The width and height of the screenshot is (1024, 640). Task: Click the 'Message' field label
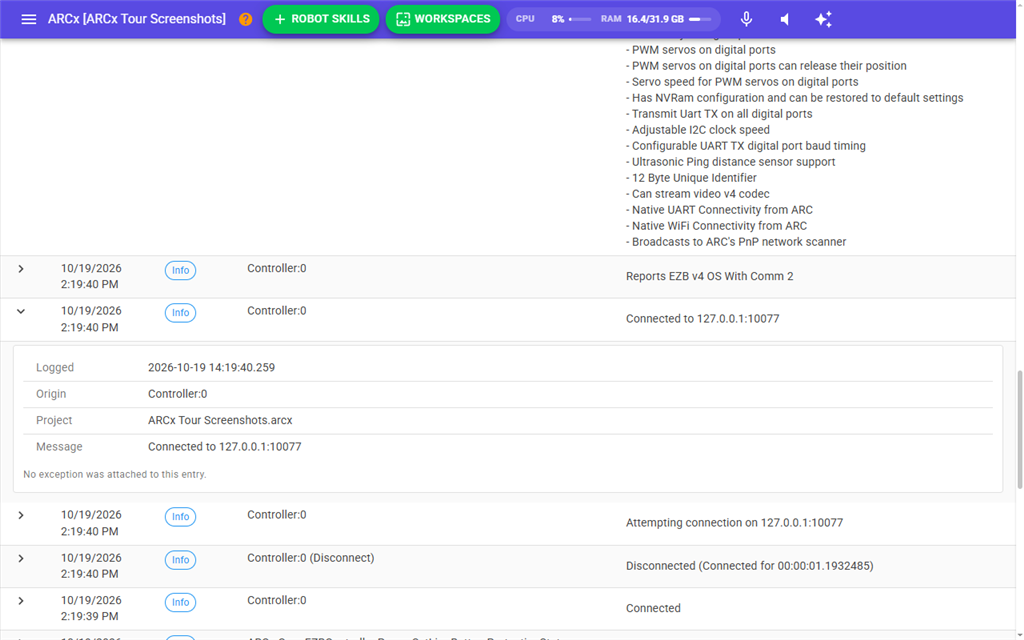tap(59, 447)
